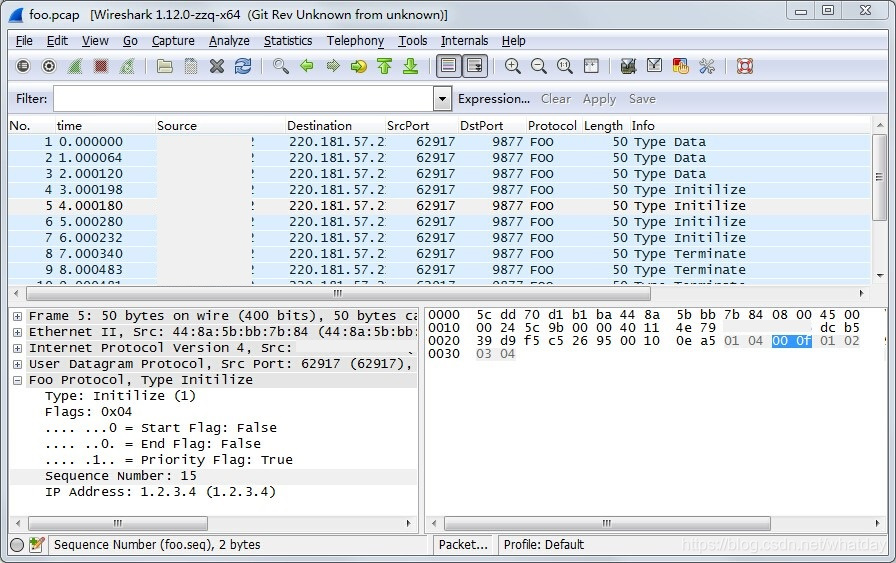Edit capture file comments icon
Viewport: 896px width, 563px height.
(37, 545)
